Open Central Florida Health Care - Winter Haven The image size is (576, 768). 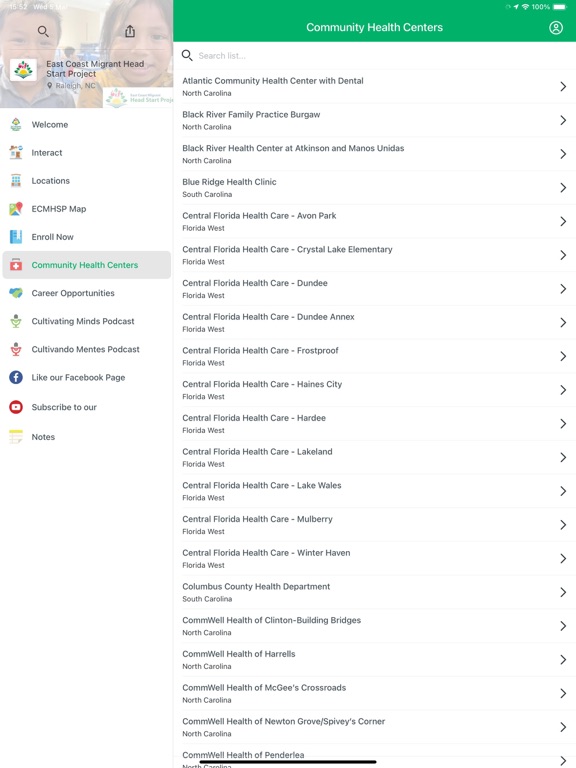[x=375, y=558]
